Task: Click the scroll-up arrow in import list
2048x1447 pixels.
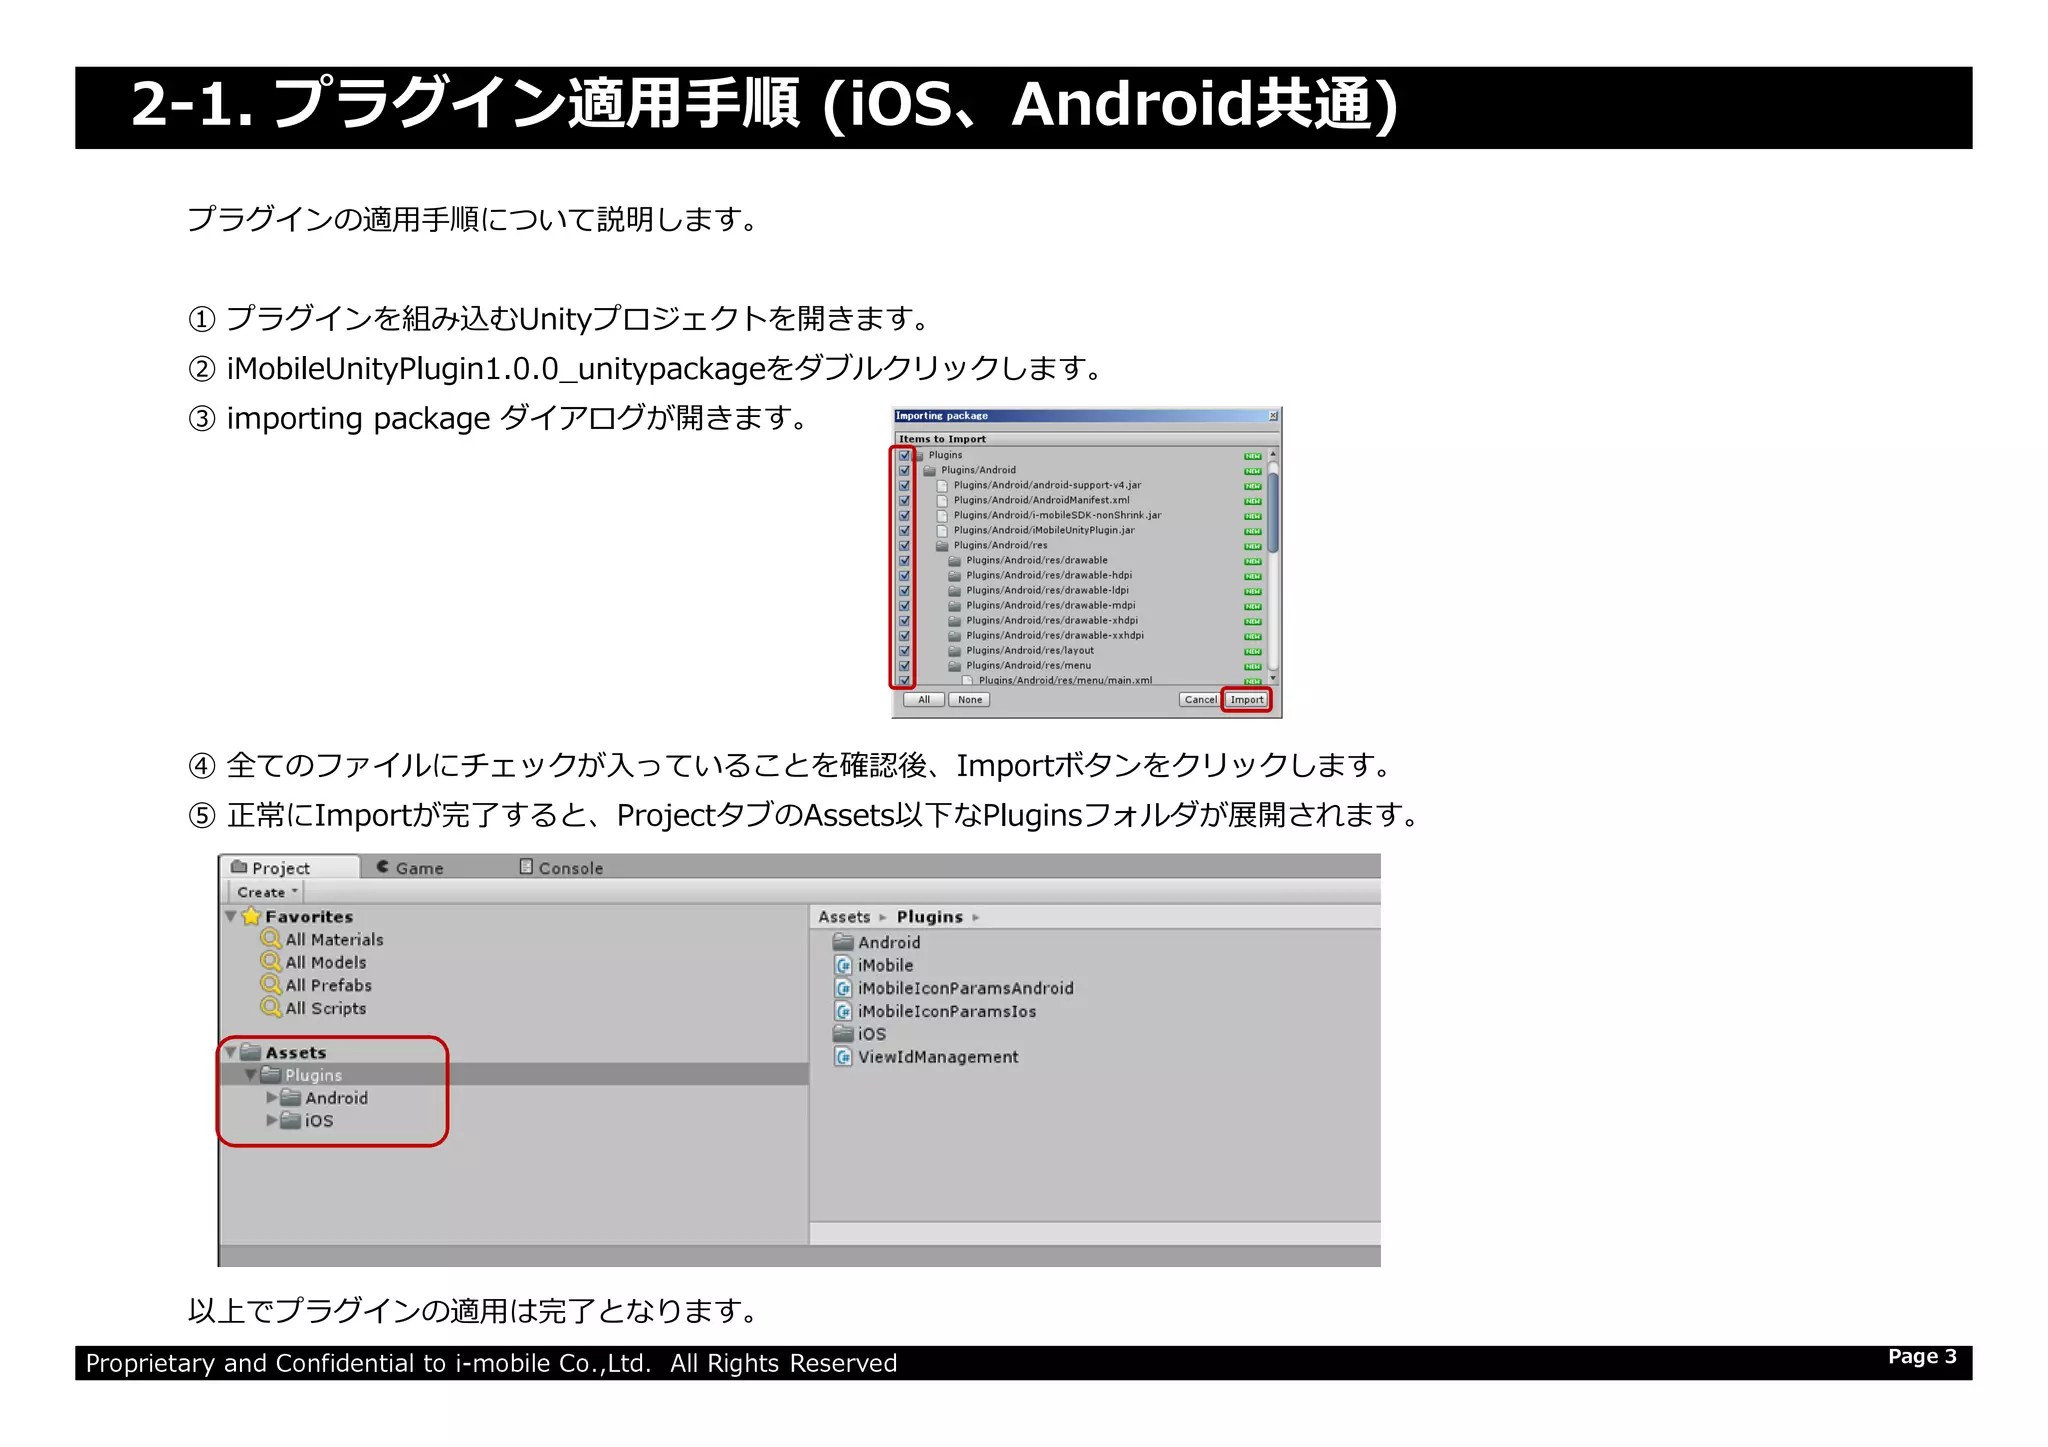Action: [x=1273, y=456]
